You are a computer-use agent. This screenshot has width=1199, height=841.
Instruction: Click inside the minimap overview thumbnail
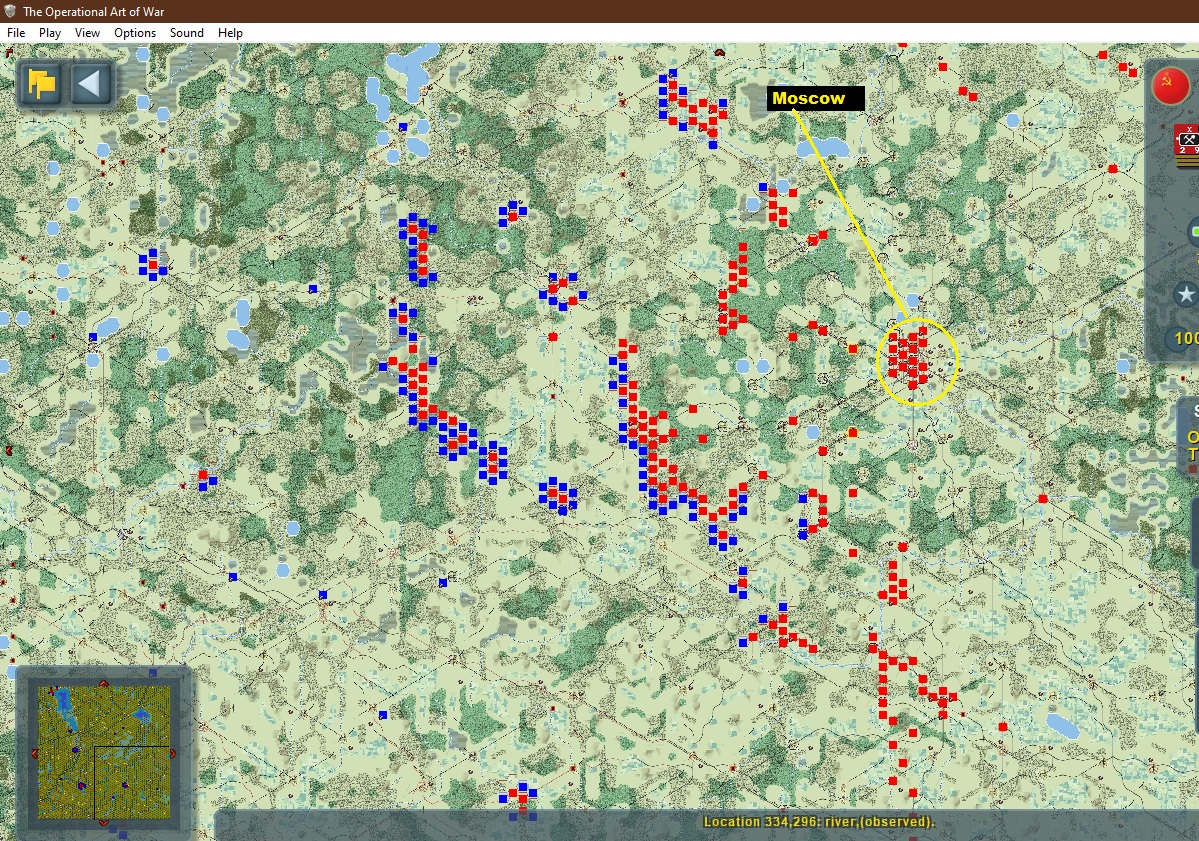(x=104, y=752)
